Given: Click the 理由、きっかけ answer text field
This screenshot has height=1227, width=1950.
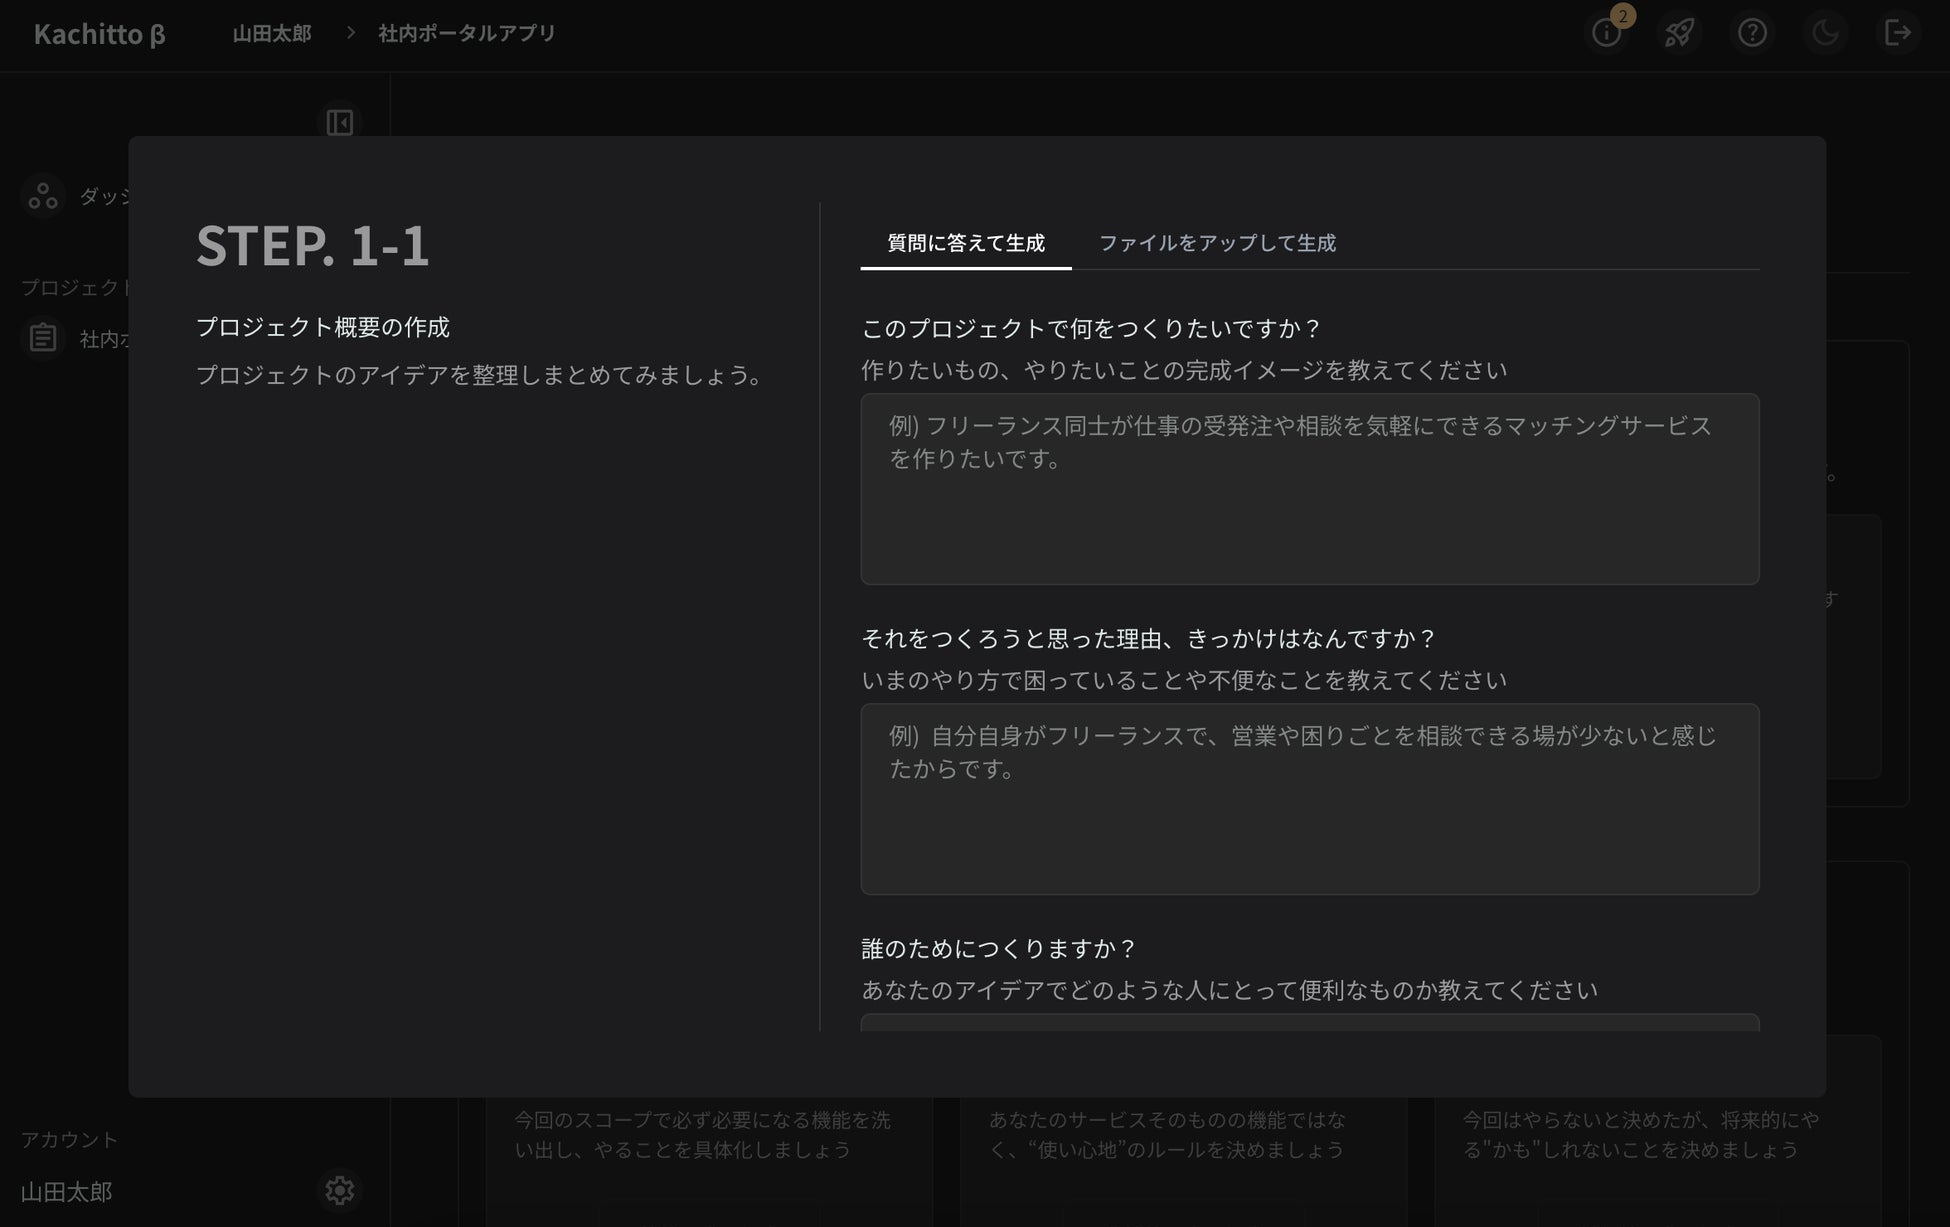Looking at the screenshot, I should pos(1309,799).
